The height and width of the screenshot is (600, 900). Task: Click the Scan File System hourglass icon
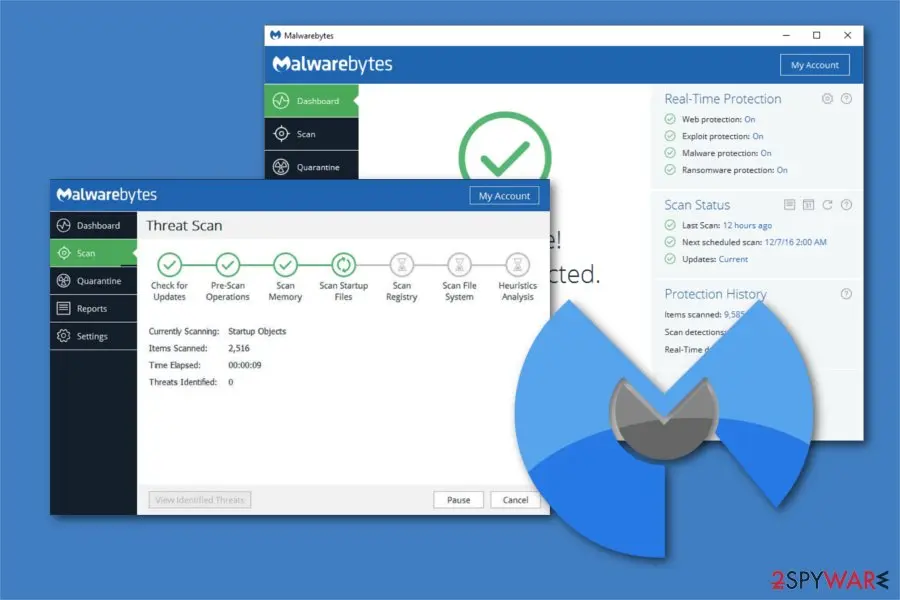click(x=459, y=265)
